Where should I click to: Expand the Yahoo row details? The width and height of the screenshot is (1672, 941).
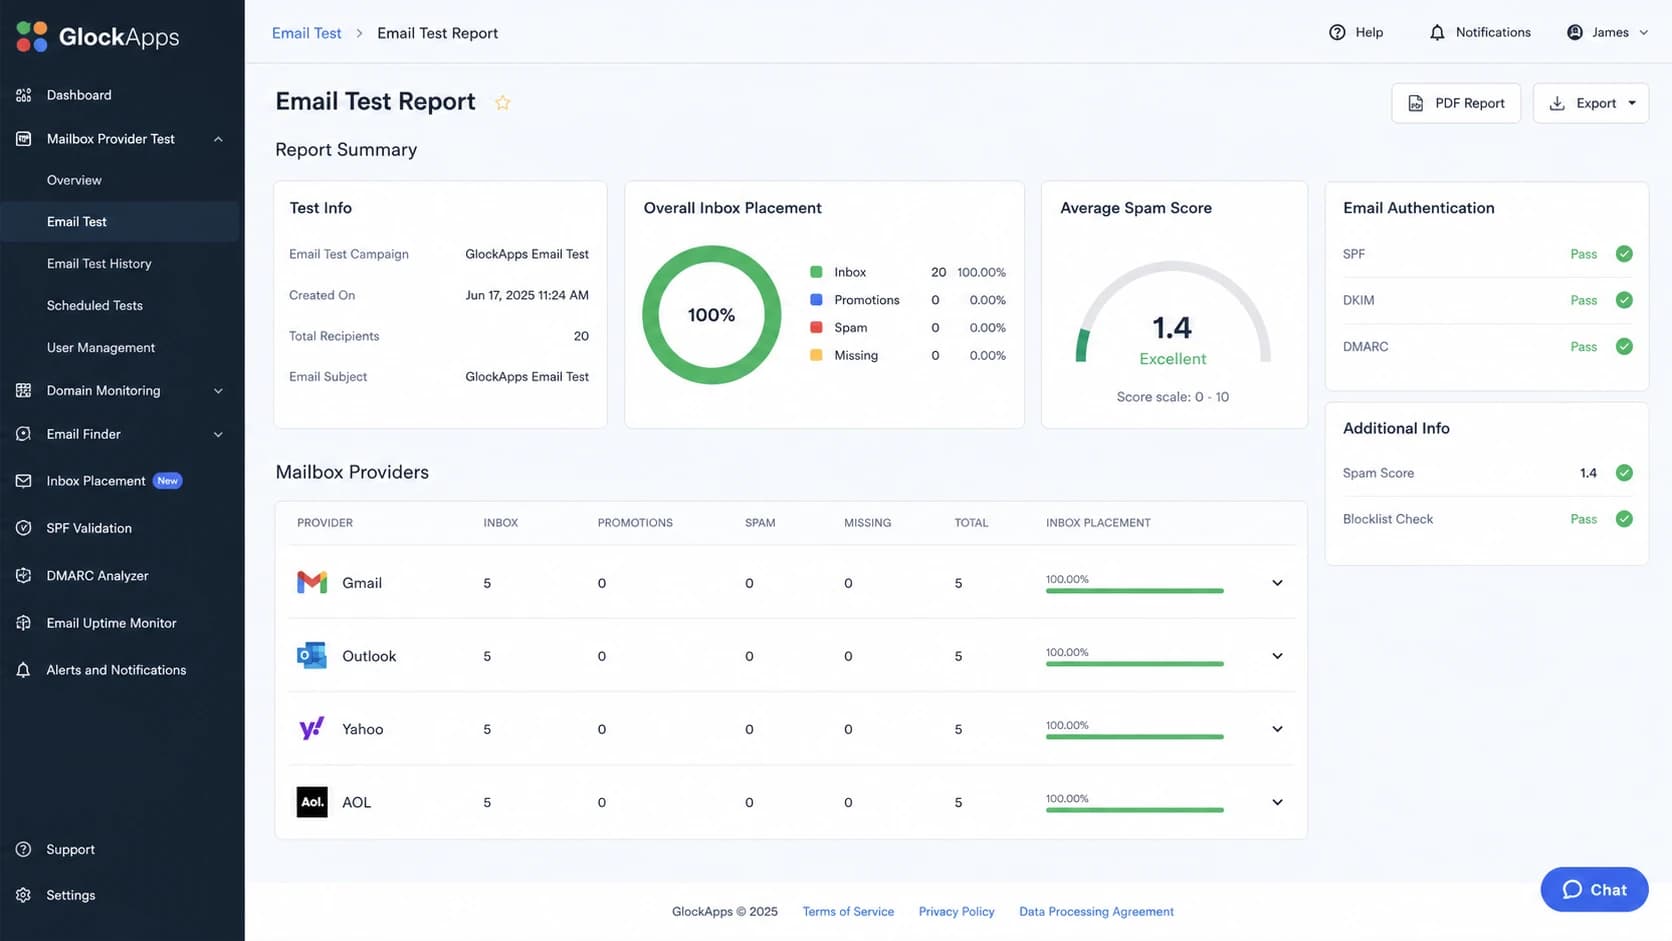pyautogui.click(x=1277, y=729)
